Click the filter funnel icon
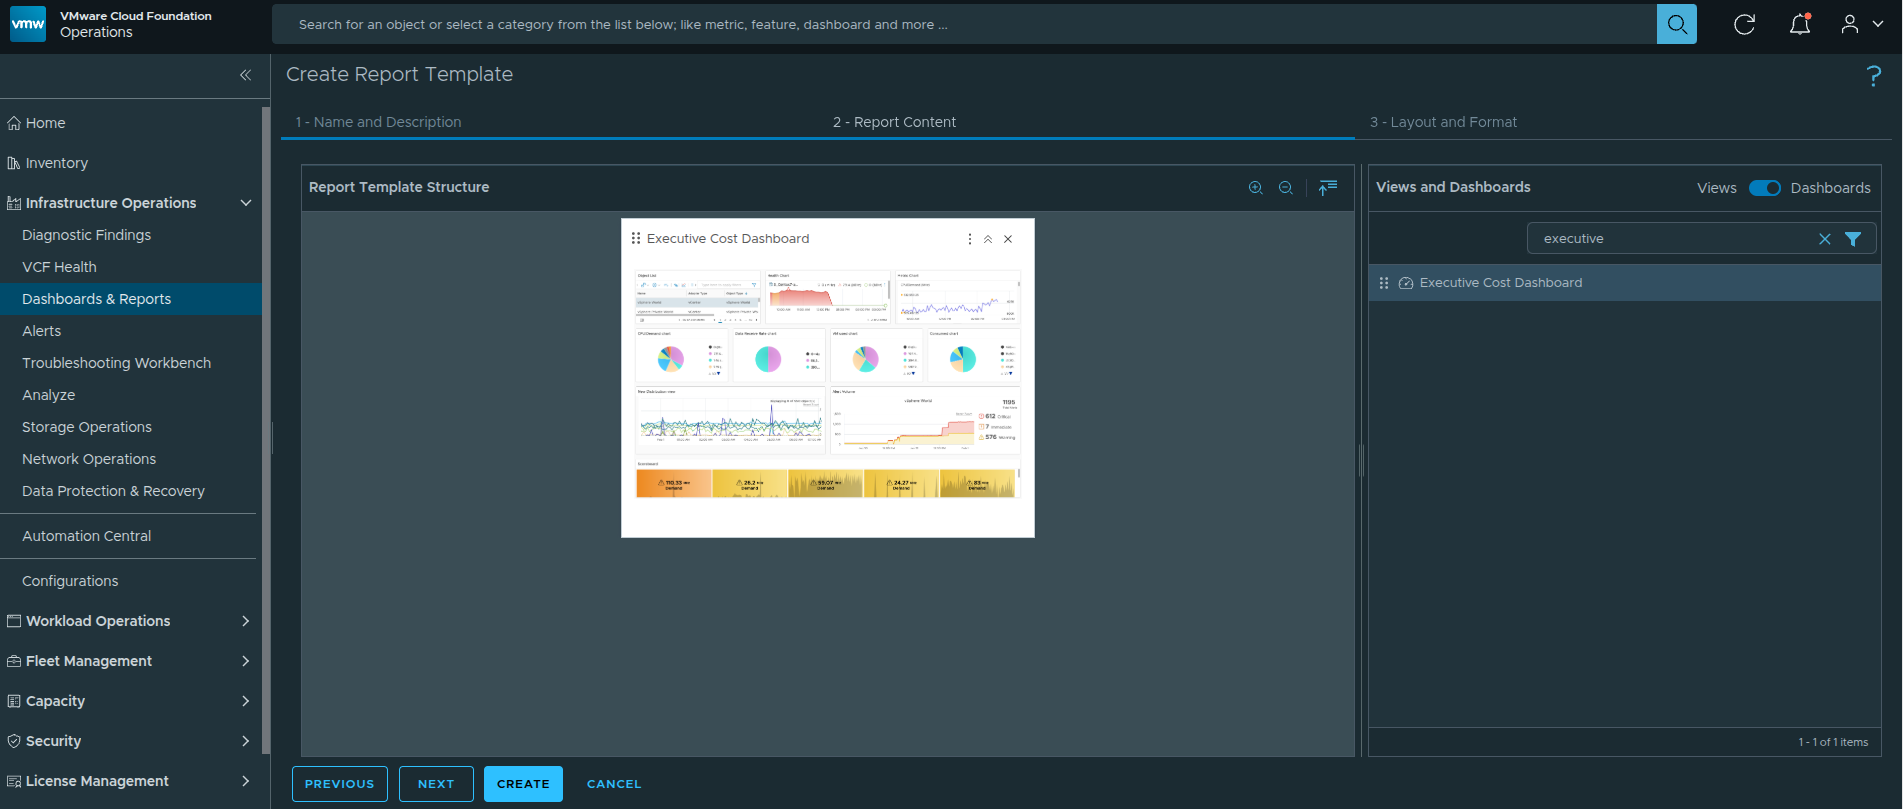1903x809 pixels. 1852,239
